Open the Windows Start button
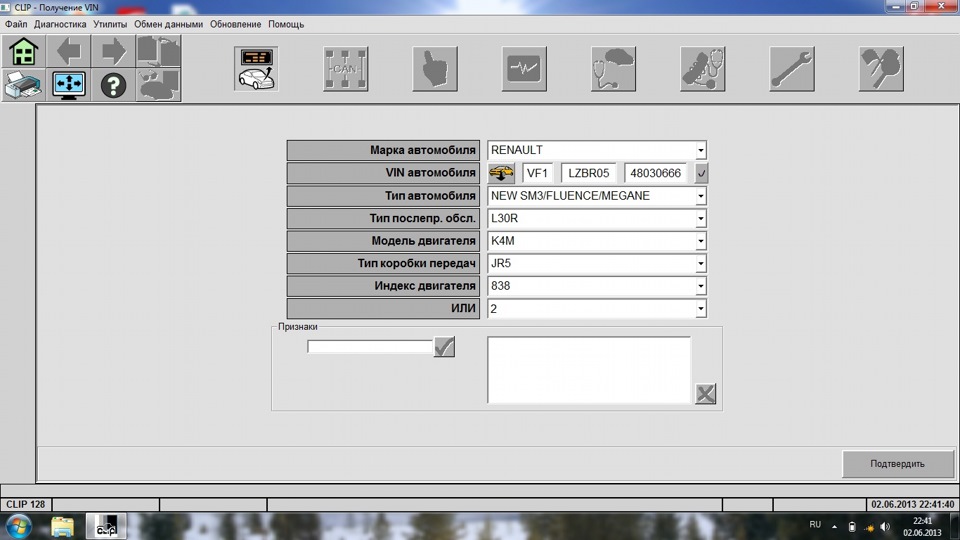Viewport: 960px width, 540px height. (x=19, y=527)
